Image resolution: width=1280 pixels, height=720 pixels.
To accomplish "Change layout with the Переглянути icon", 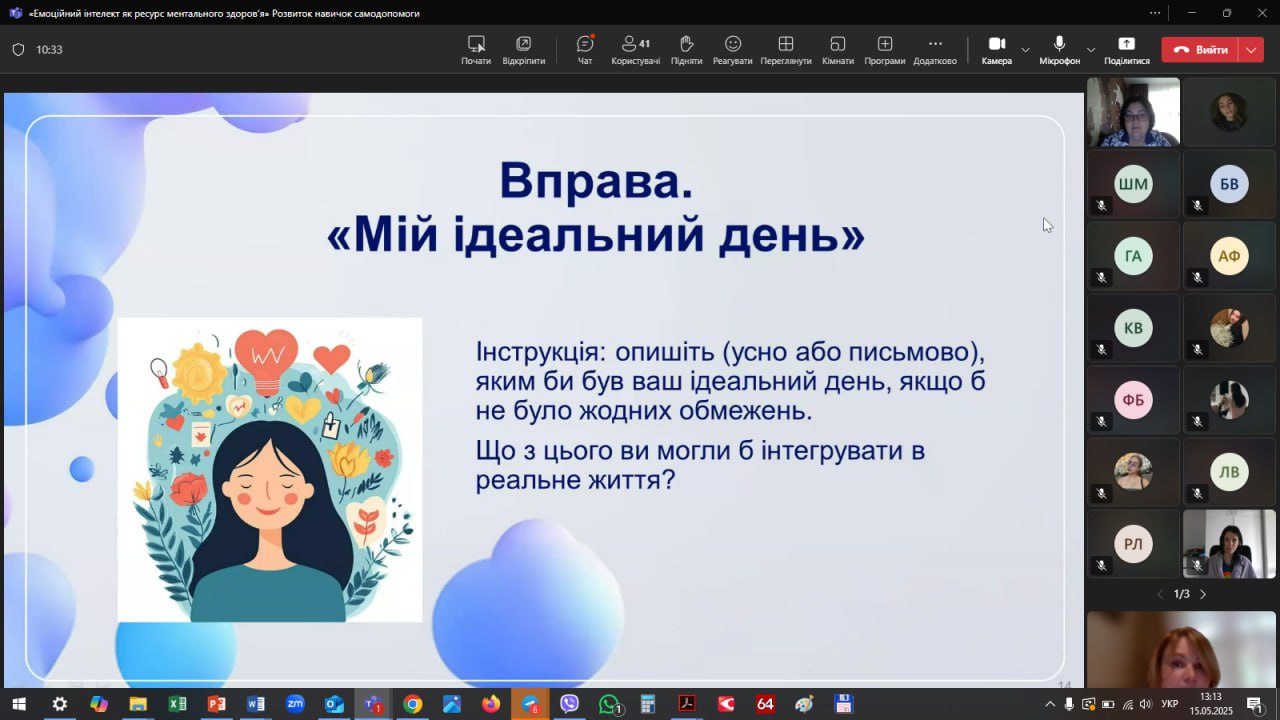I will [785, 49].
